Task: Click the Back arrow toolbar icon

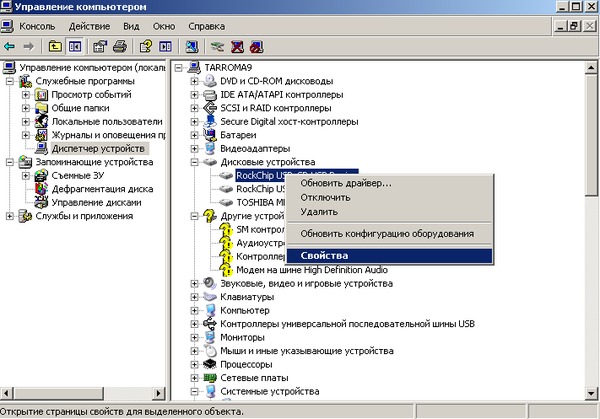Action: 9,46
